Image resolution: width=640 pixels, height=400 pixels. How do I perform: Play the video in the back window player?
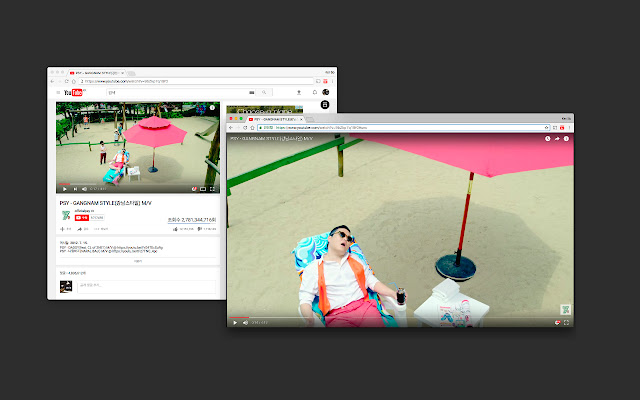[64, 189]
